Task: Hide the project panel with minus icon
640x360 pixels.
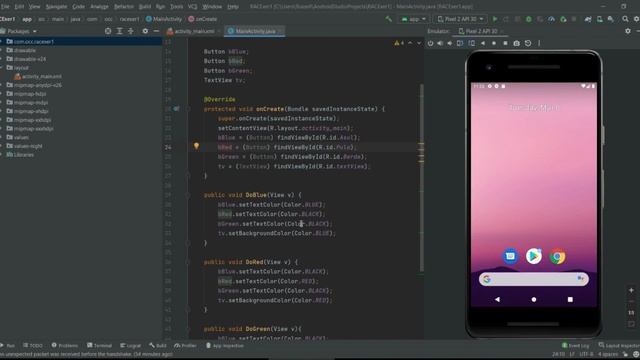Action: click(x=156, y=31)
